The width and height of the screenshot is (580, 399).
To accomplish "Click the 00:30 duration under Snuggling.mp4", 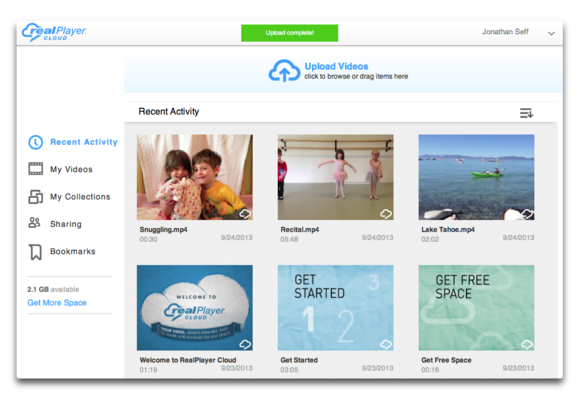I will click(148, 240).
